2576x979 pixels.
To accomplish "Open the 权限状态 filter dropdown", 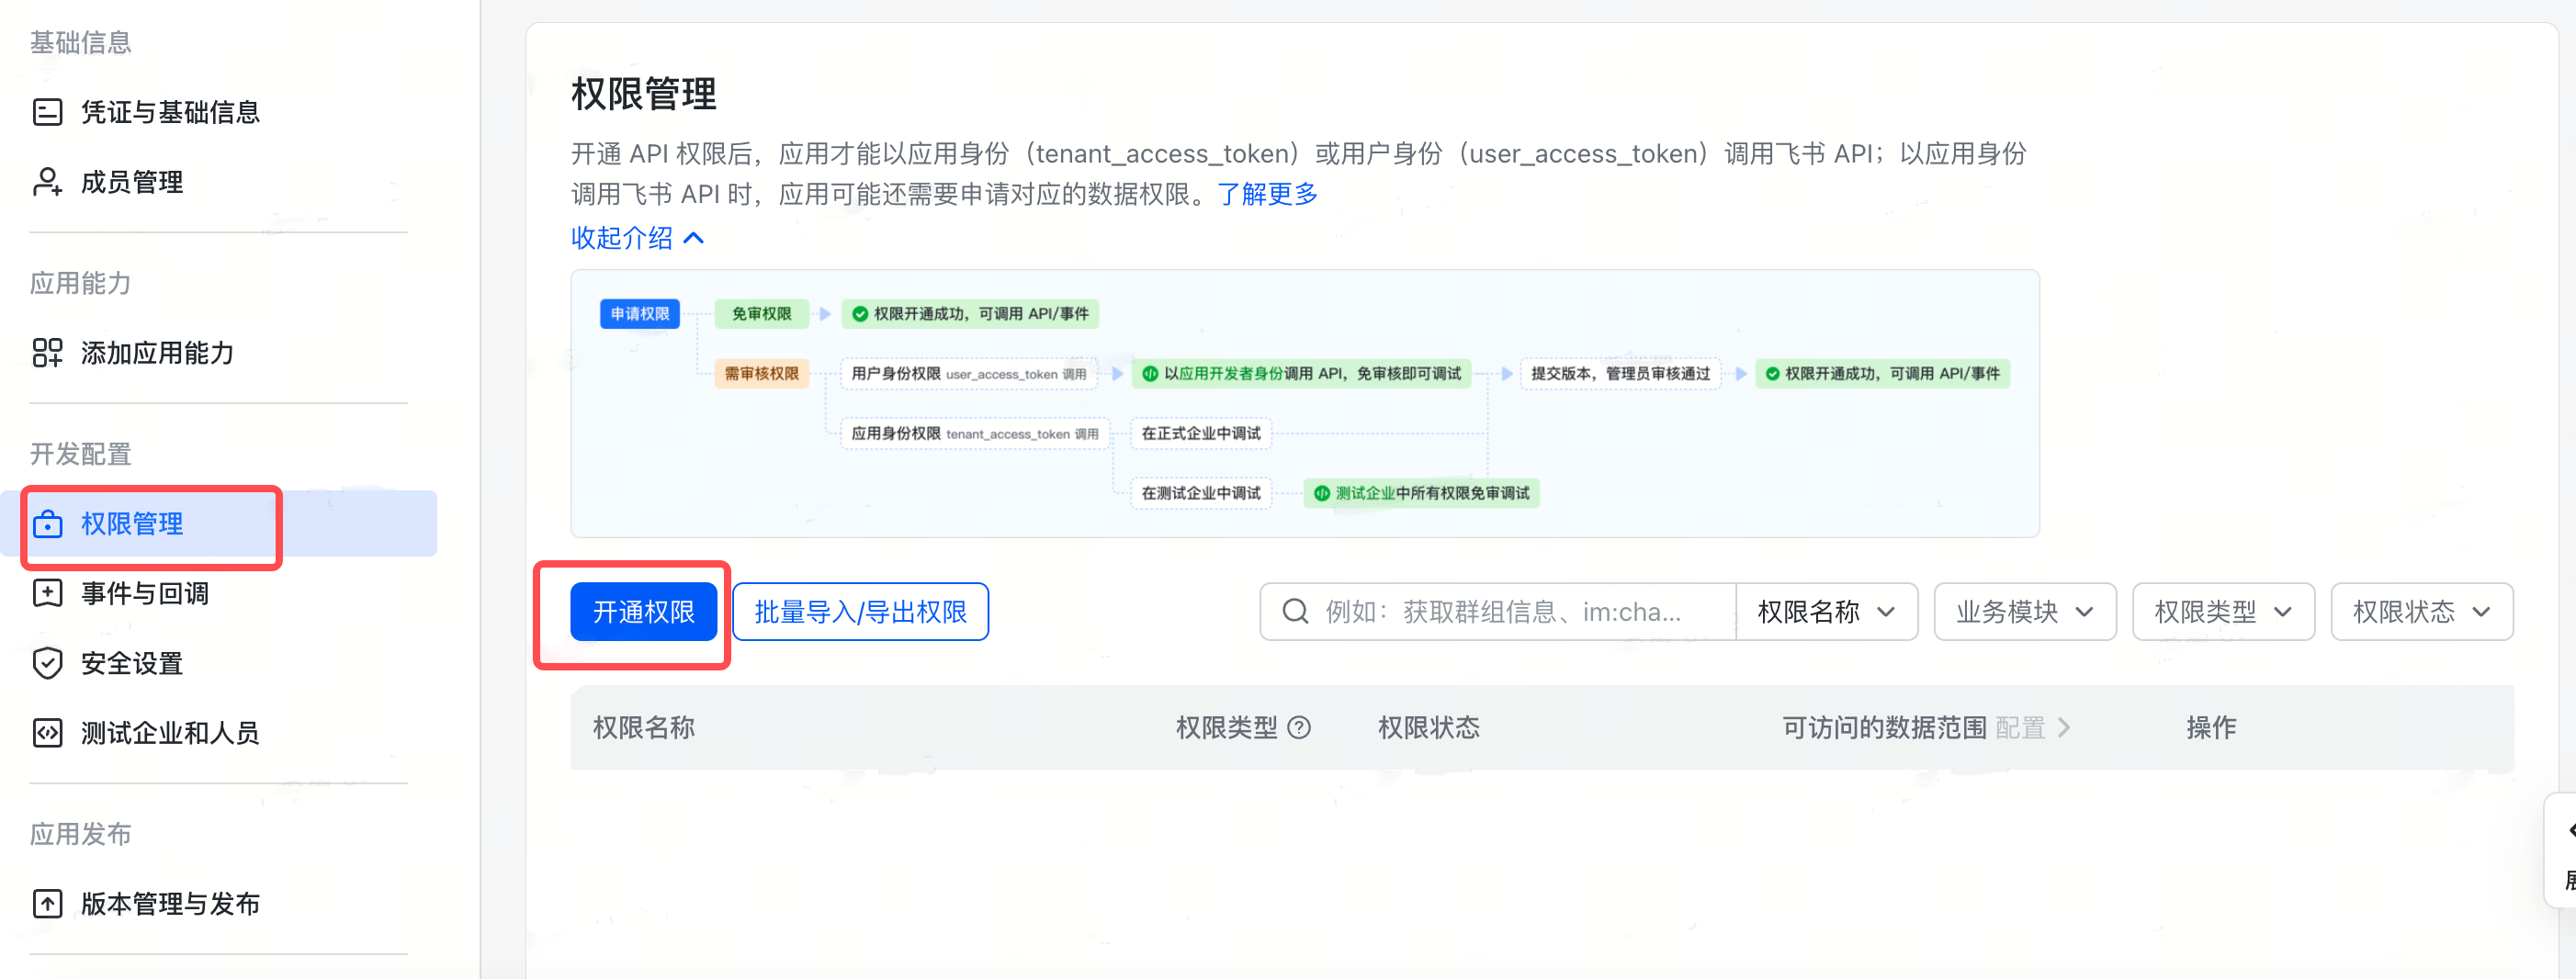I will click(x=2421, y=612).
